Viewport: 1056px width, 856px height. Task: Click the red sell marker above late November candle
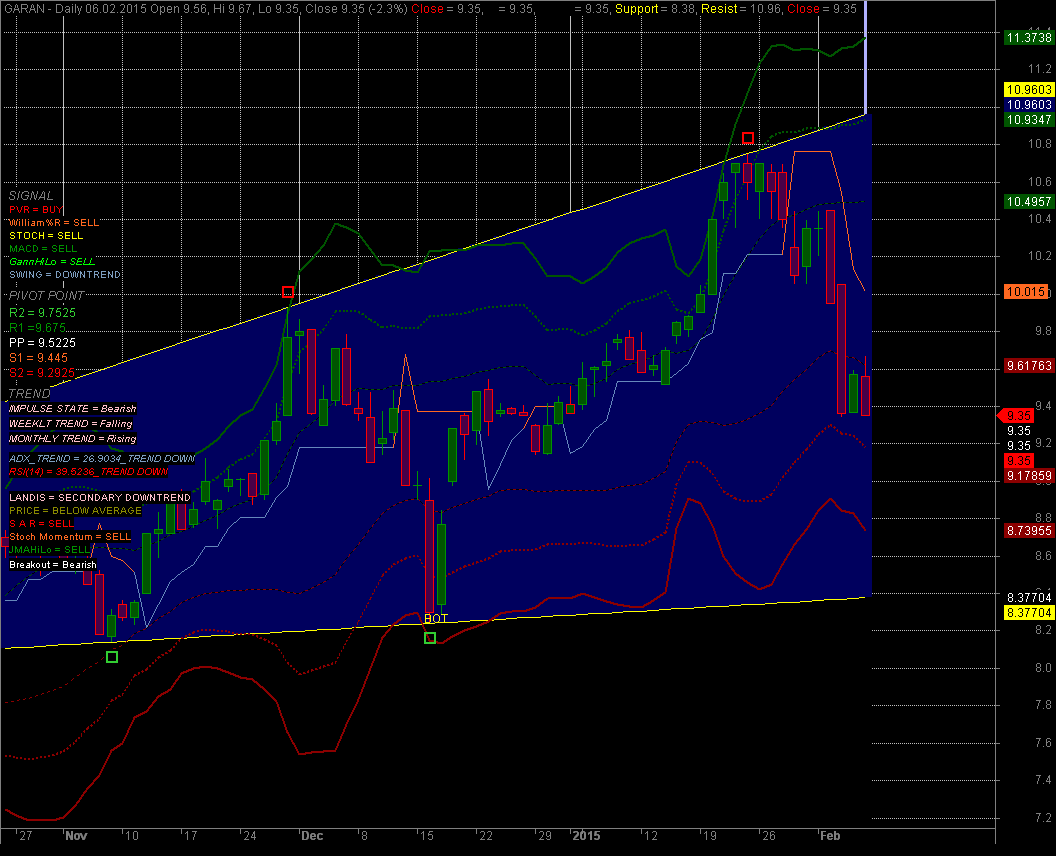[x=288, y=292]
